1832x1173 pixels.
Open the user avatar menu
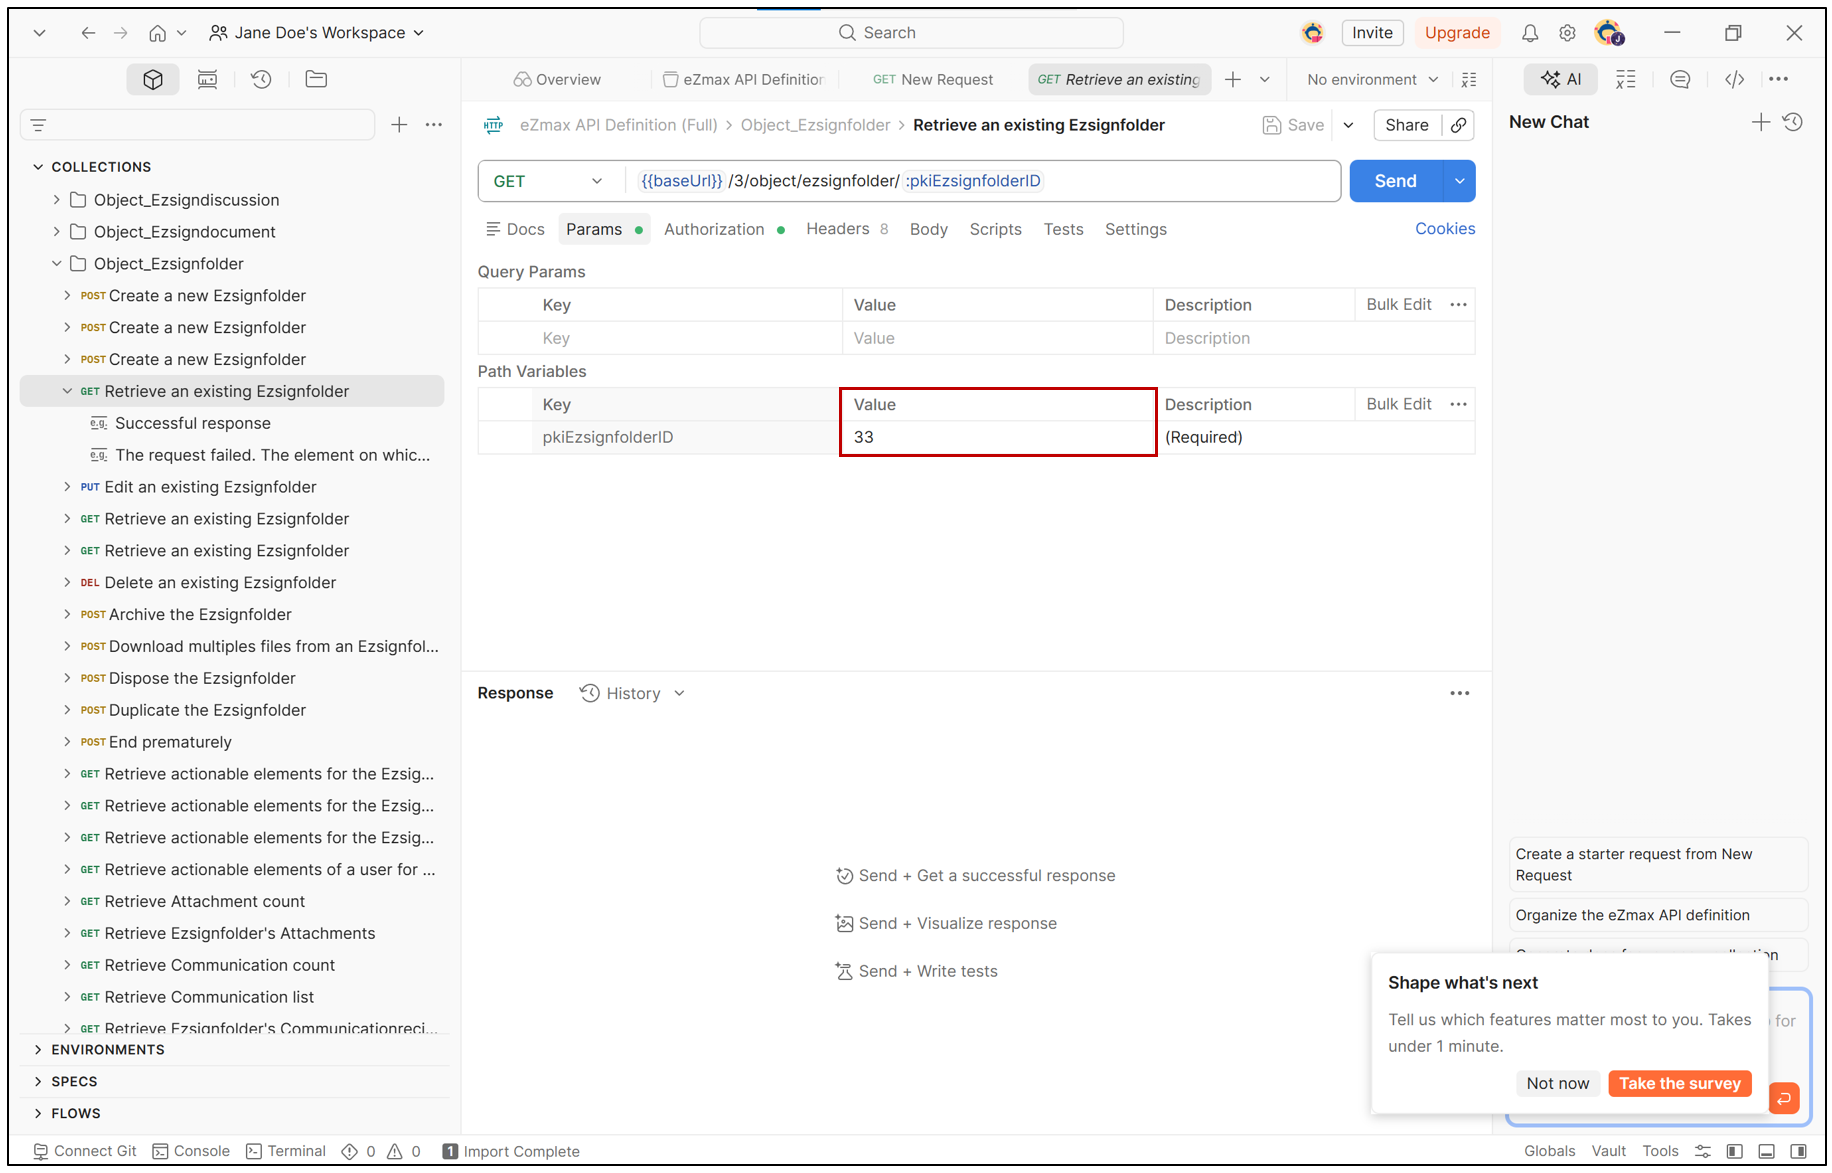click(x=1609, y=33)
